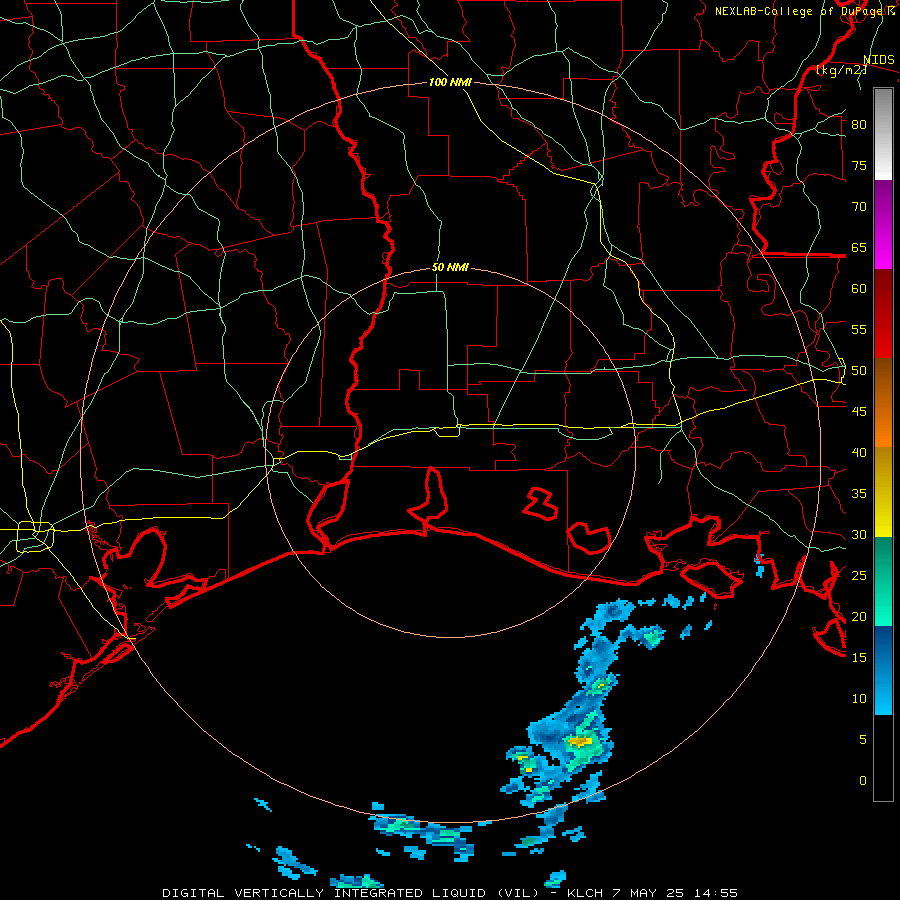Click the white segment of the color bar
The width and height of the screenshot is (900, 900).
tap(883, 134)
